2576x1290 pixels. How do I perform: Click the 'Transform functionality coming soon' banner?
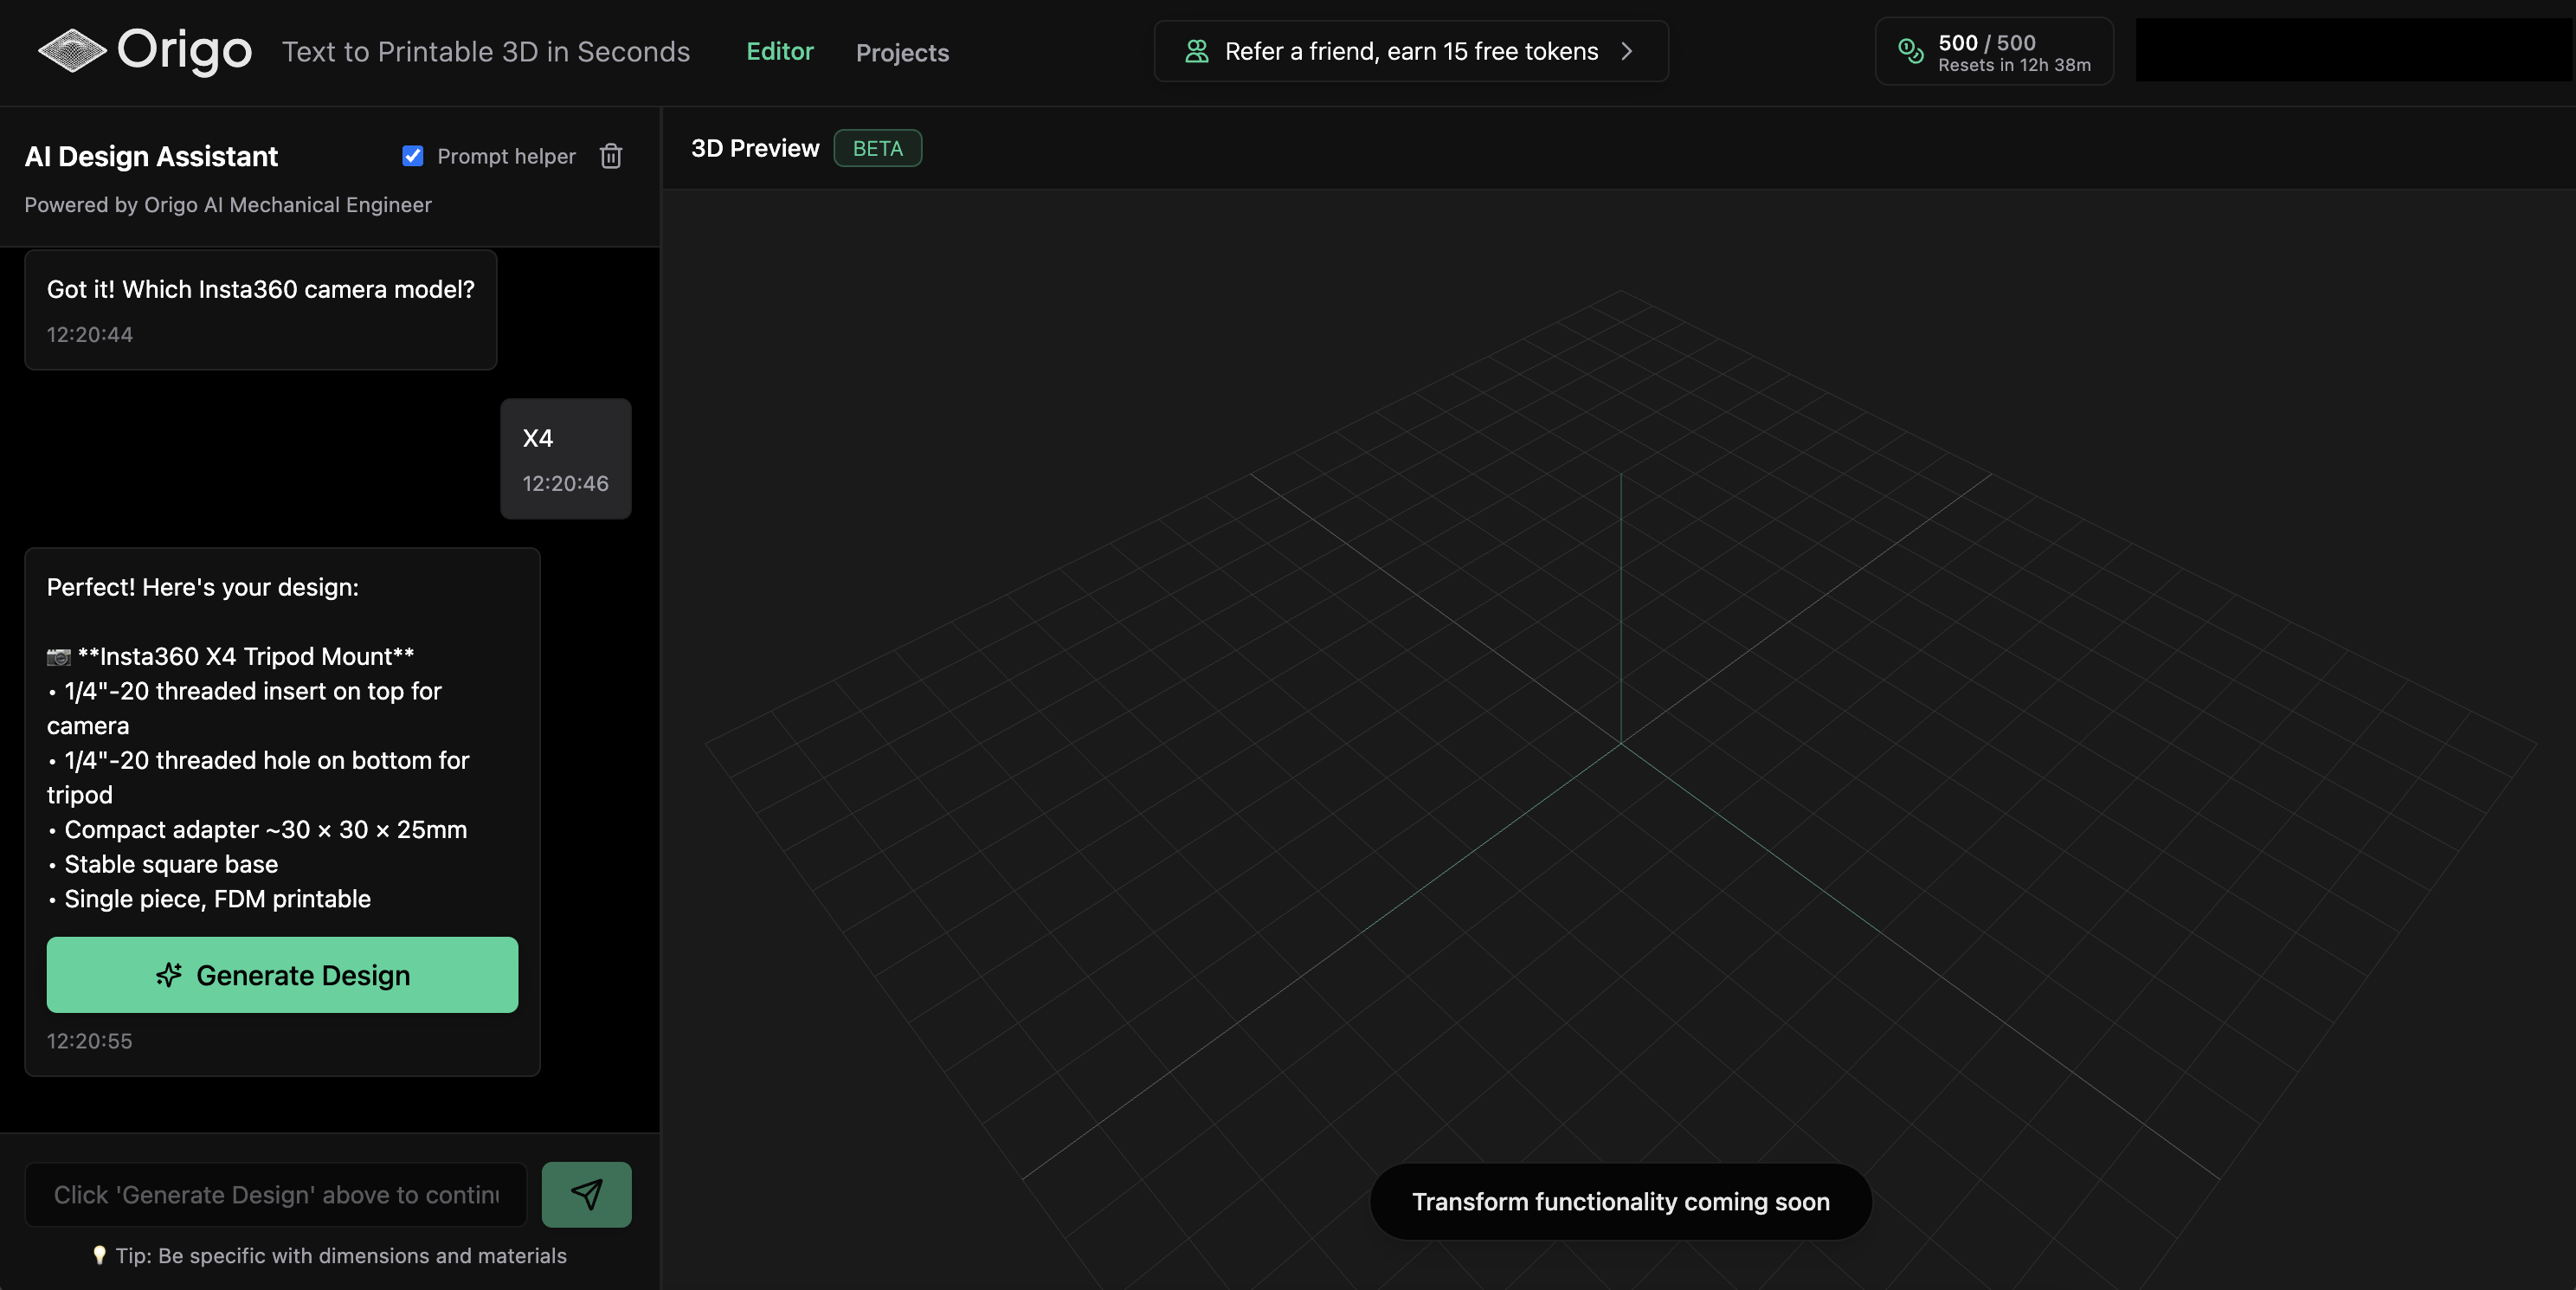pos(1619,1202)
